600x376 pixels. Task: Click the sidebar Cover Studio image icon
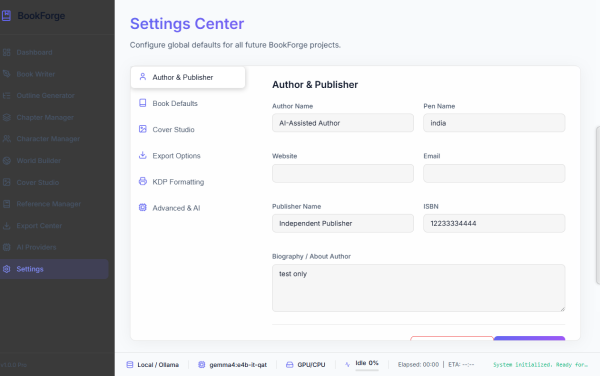coord(7,182)
